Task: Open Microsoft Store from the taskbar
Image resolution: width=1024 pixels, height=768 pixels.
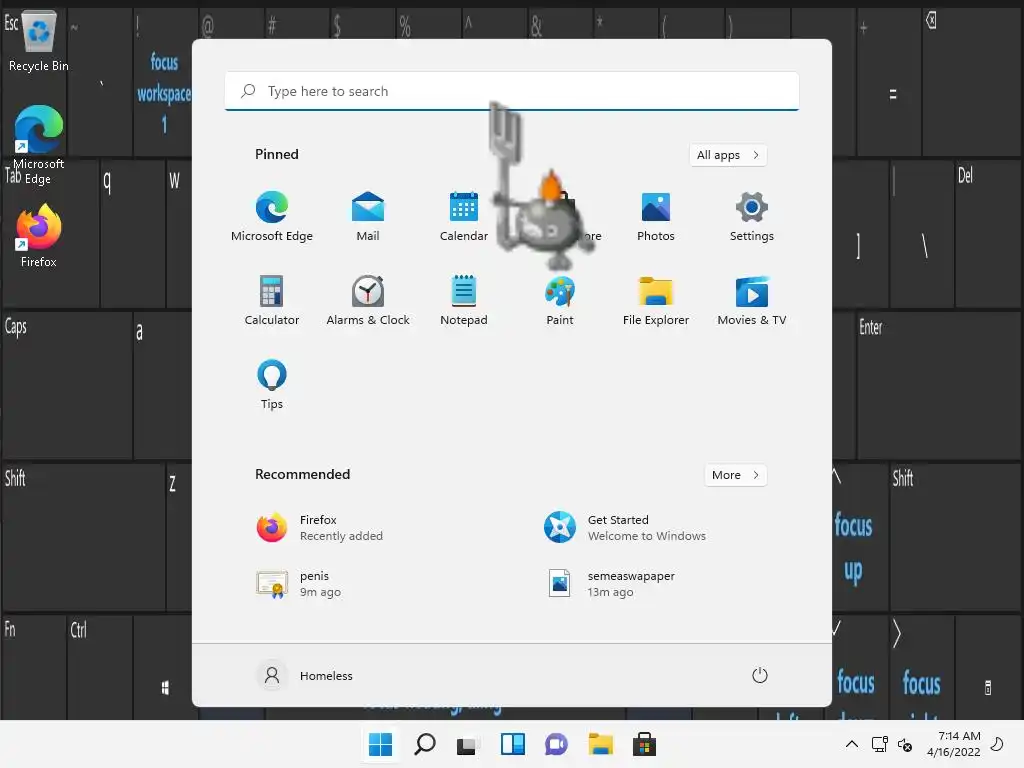Action: tap(644, 744)
